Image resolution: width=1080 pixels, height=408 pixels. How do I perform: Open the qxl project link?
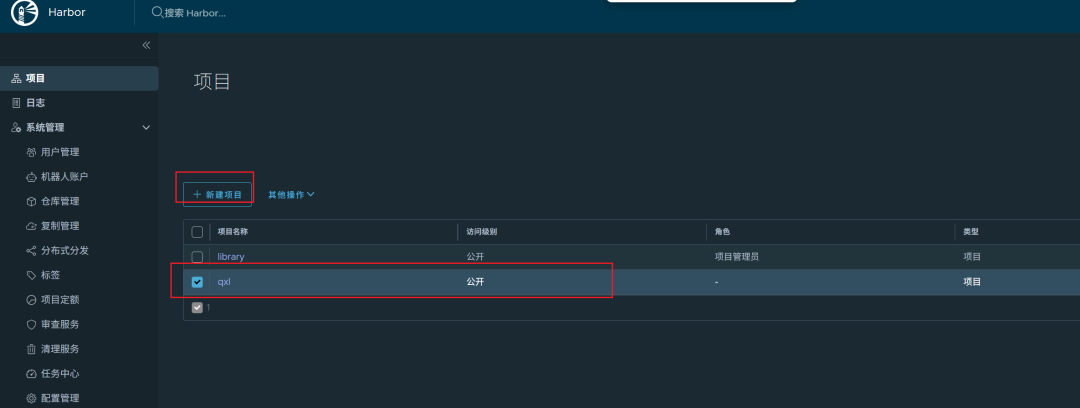point(224,282)
